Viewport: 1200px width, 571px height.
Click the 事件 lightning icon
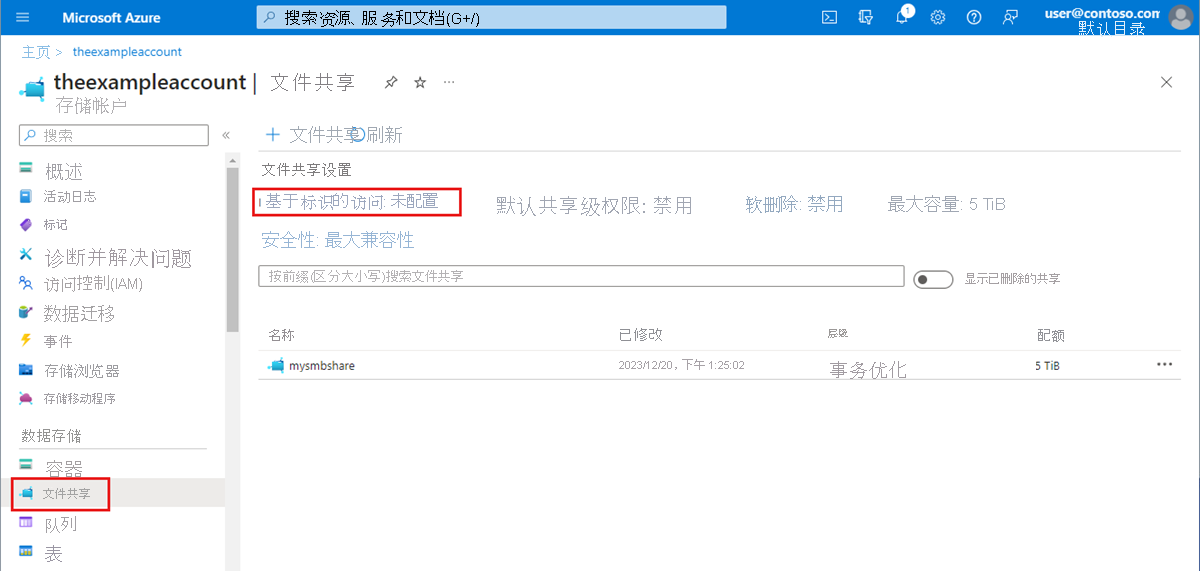26,341
